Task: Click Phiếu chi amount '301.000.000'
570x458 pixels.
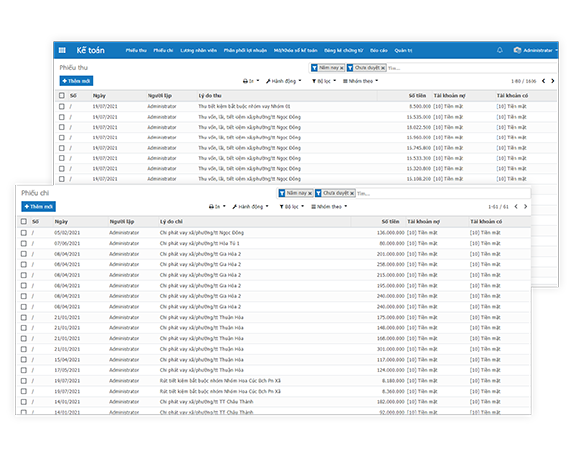Action: tap(390, 349)
